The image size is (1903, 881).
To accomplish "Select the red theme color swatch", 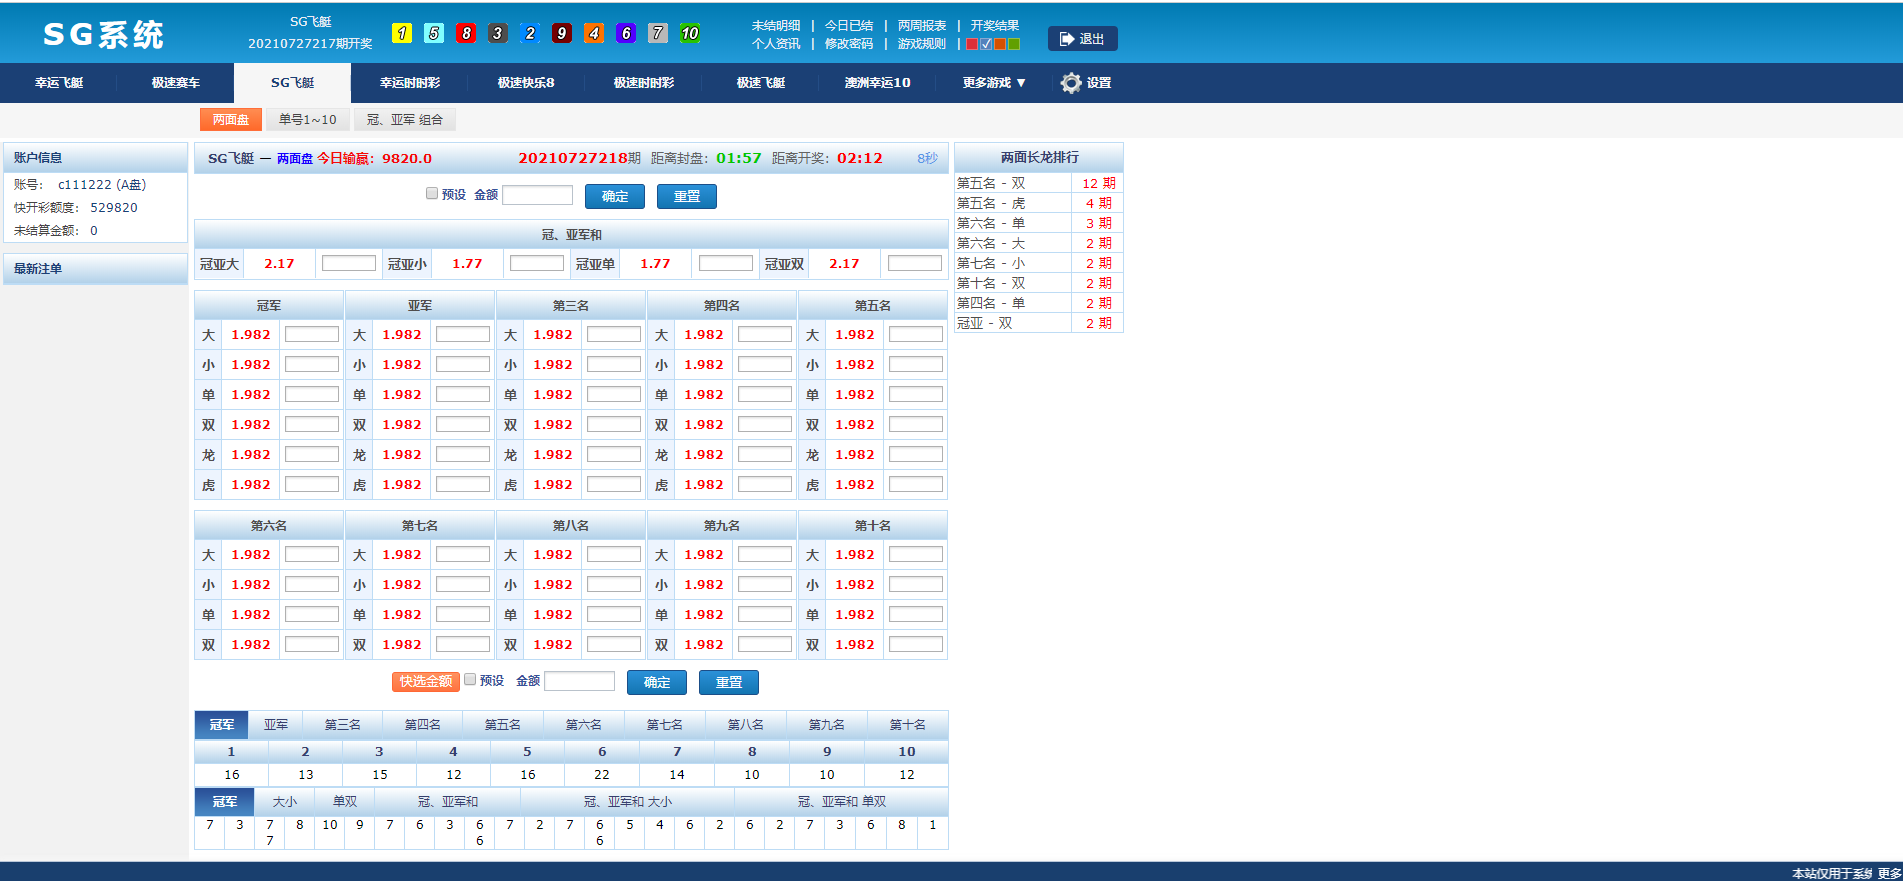I will tap(972, 44).
